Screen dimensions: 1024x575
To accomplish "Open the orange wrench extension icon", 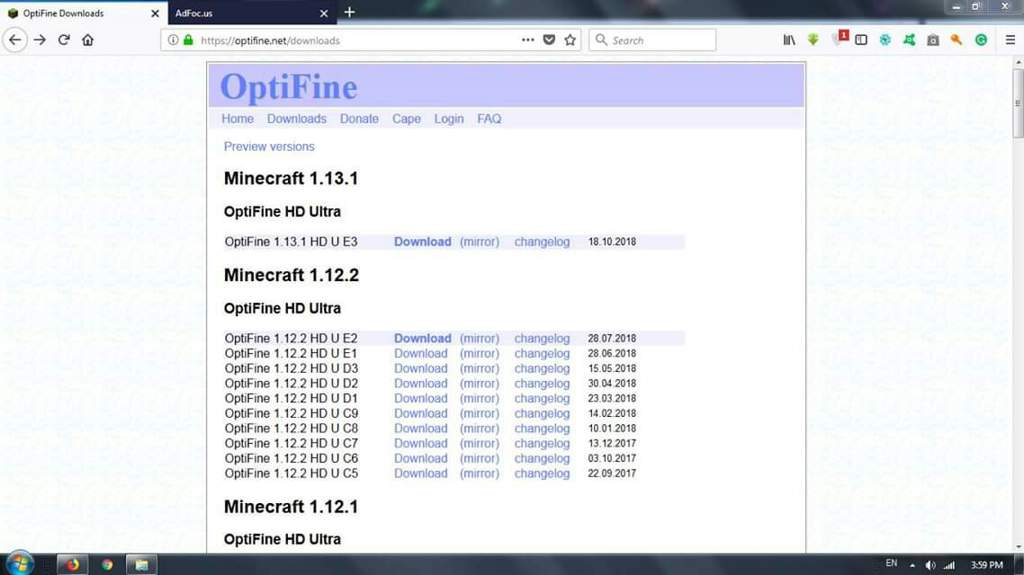I will (957, 40).
